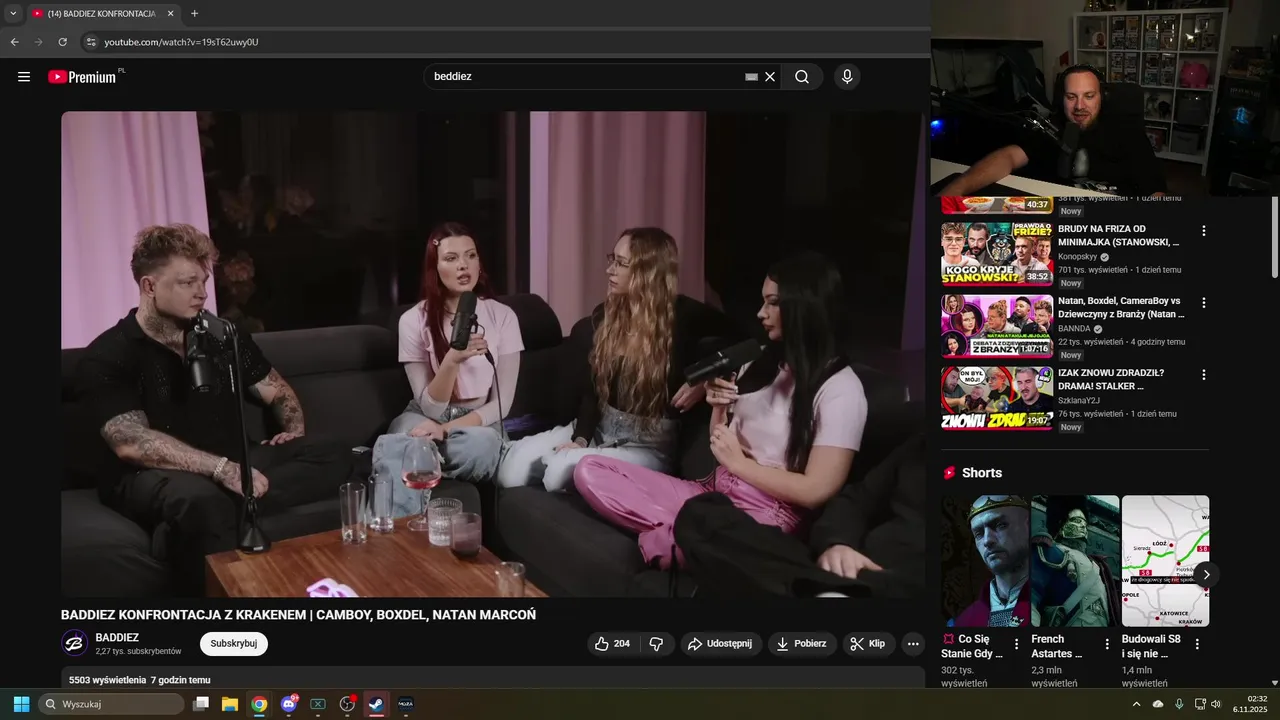Open Steam from the taskbar
The height and width of the screenshot is (720, 1280).
tap(376, 704)
